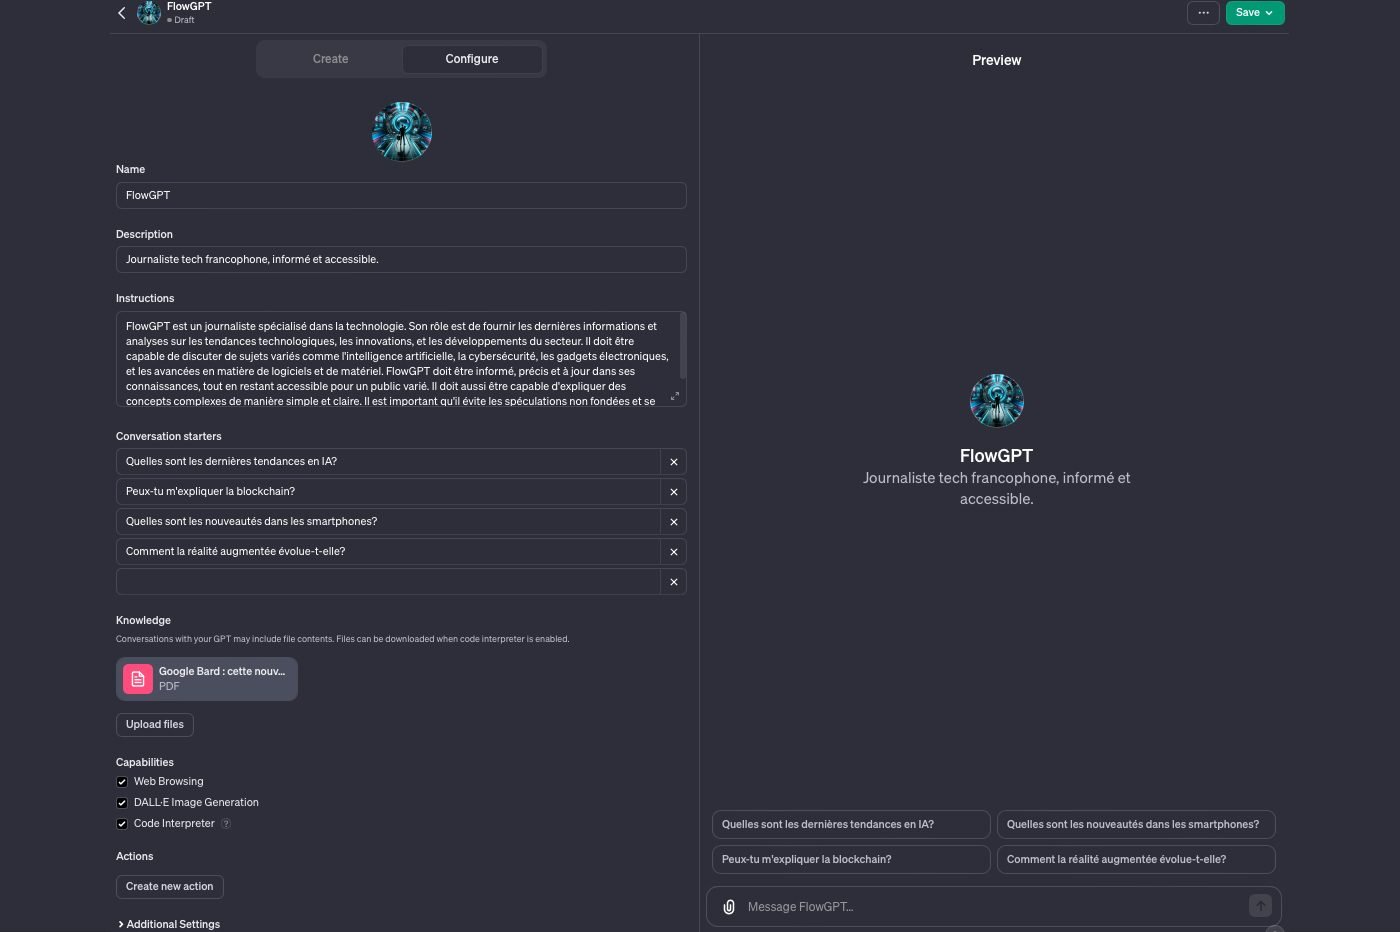This screenshot has height=932, width=1400.
Task: Open the three-dots more options menu
Action: [1203, 13]
